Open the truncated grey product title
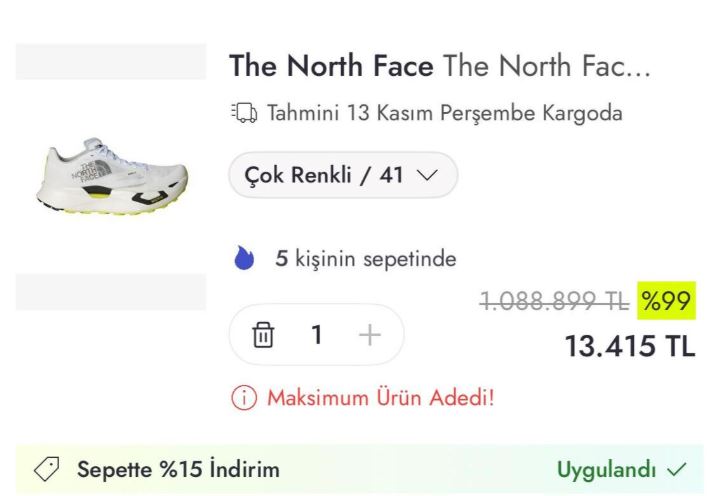 [x=547, y=67]
